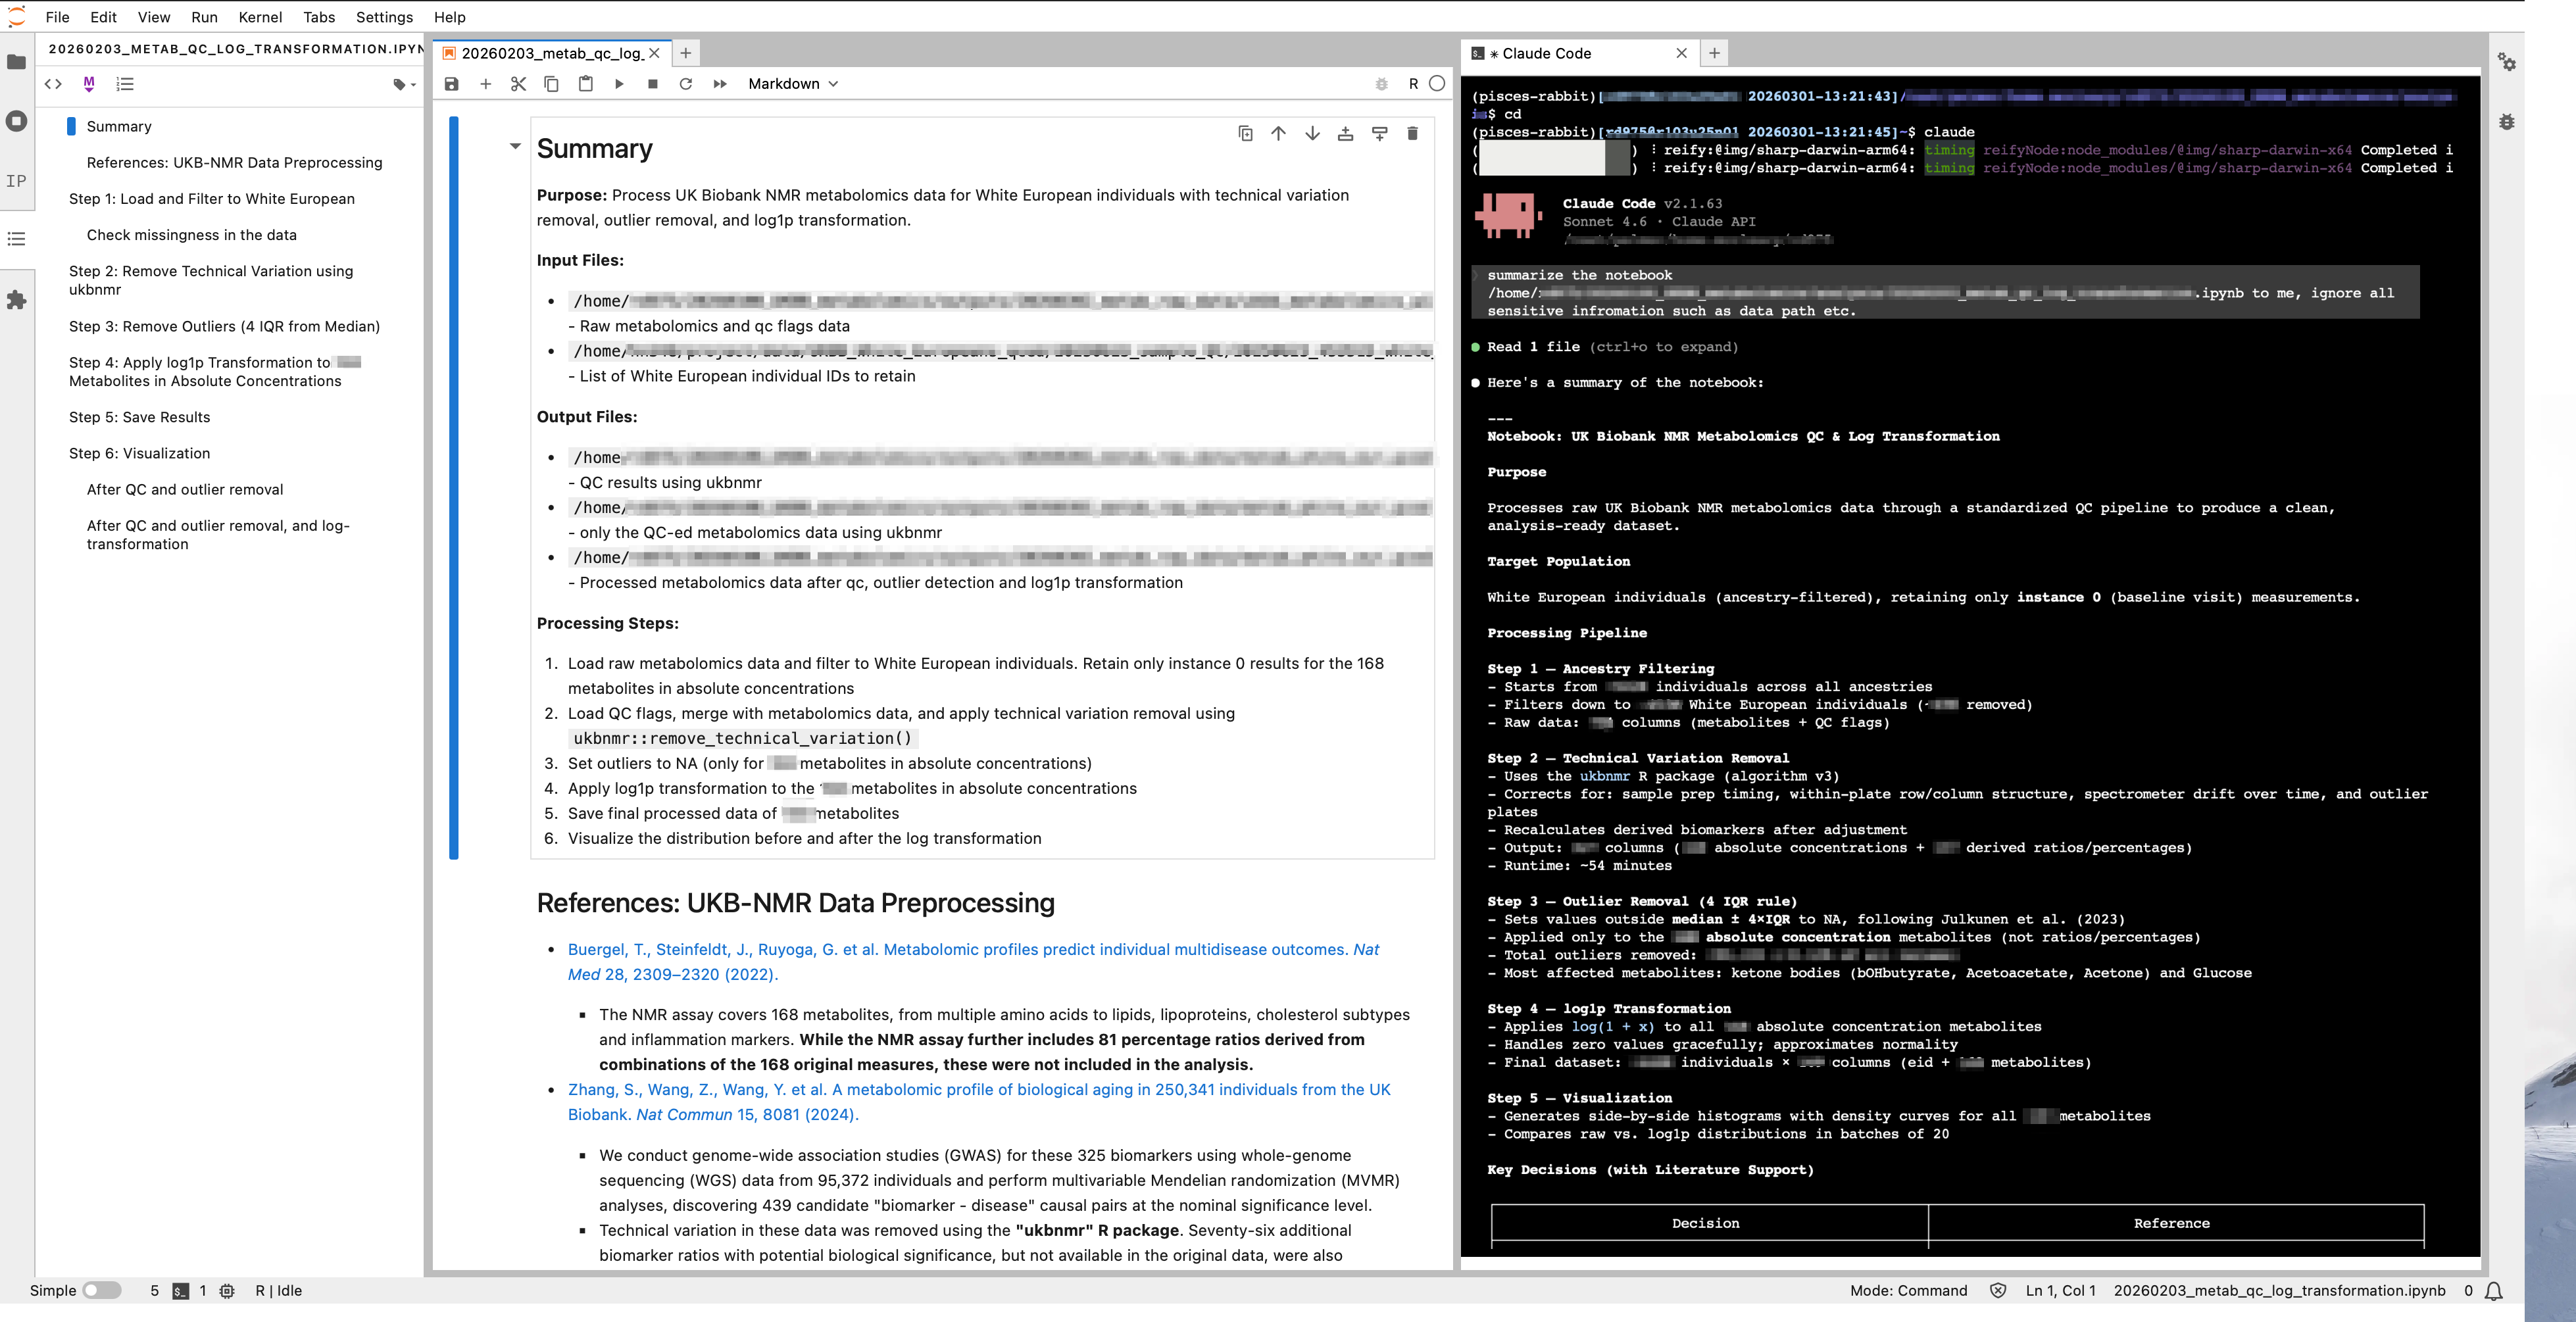
Task: Open the file browser sidebar
Action: [17, 61]
